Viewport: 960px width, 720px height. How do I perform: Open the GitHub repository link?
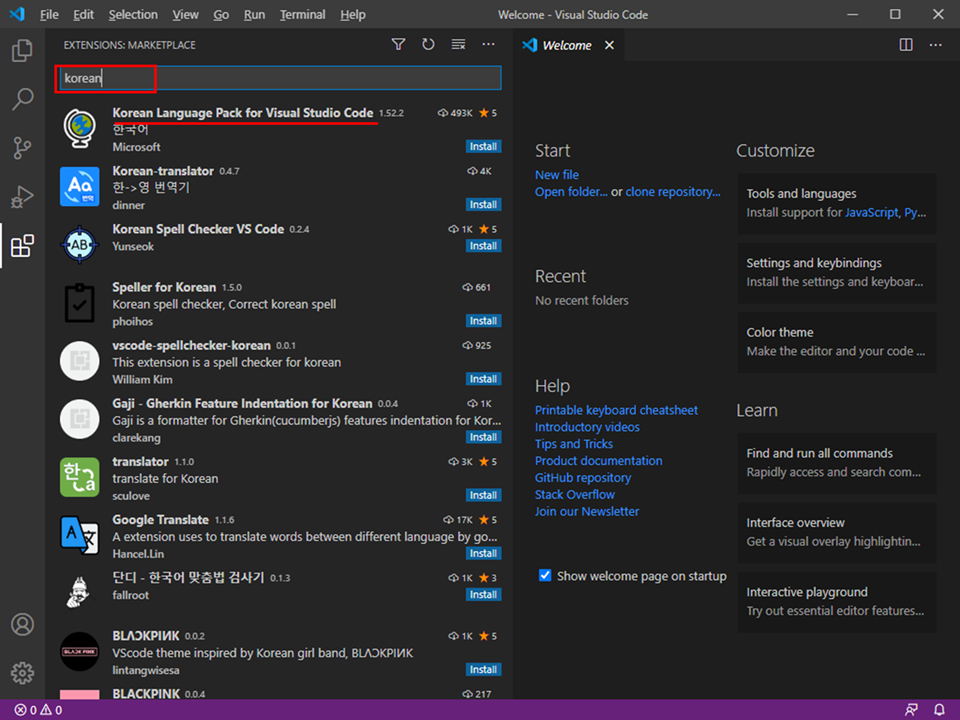click(x=583, y=478)
